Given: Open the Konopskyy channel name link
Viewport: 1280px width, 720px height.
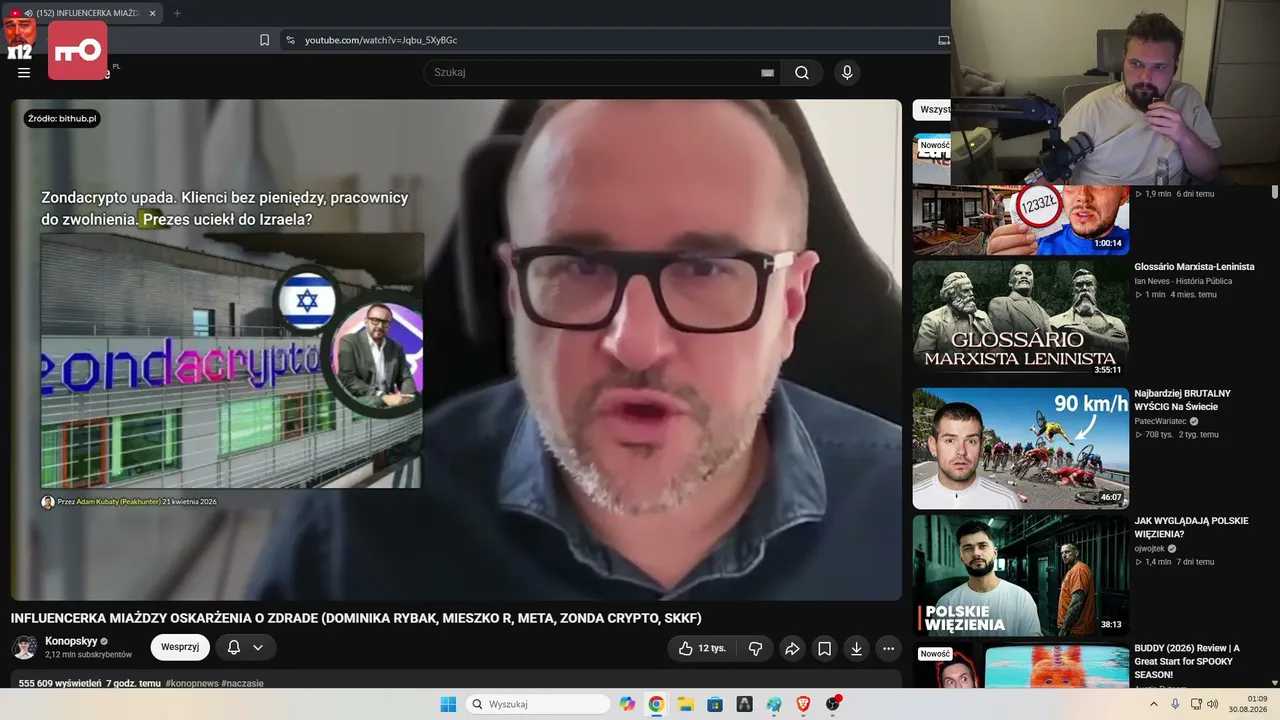Looking at the screenshot, I should tap(71, 641).
